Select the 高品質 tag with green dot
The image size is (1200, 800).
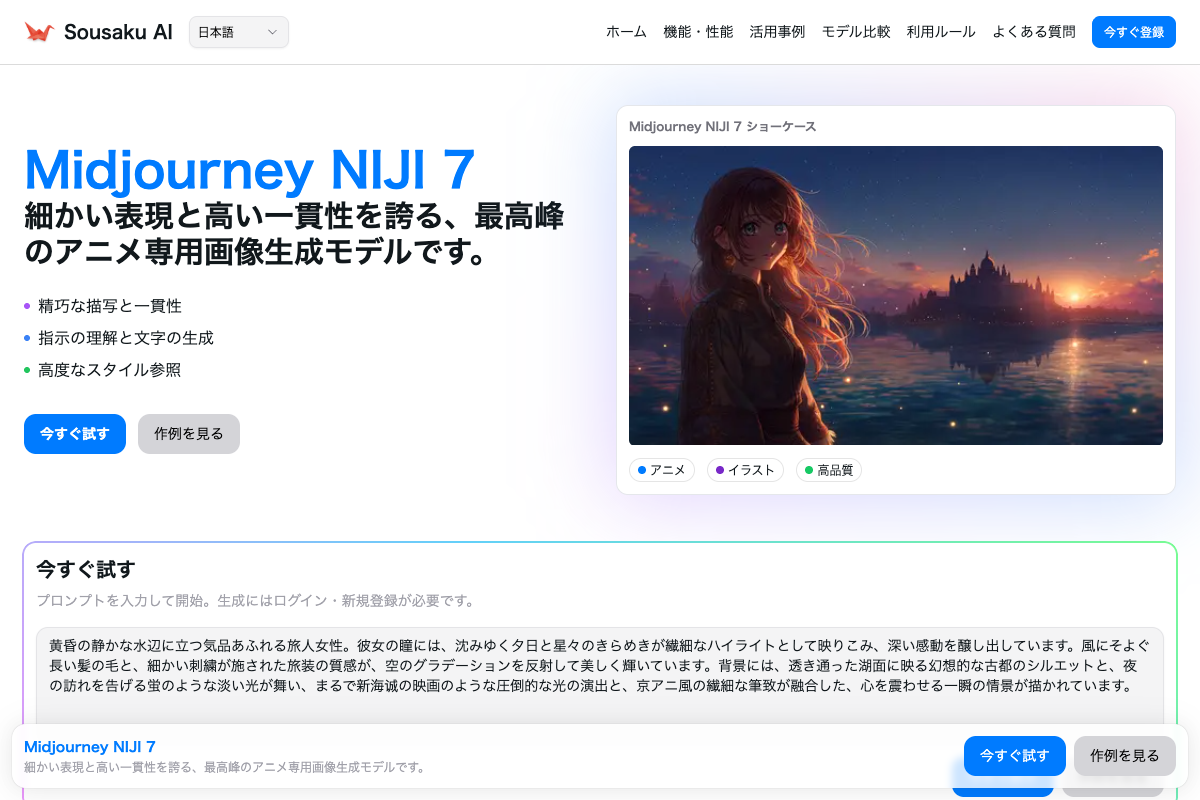pos(828,470)
